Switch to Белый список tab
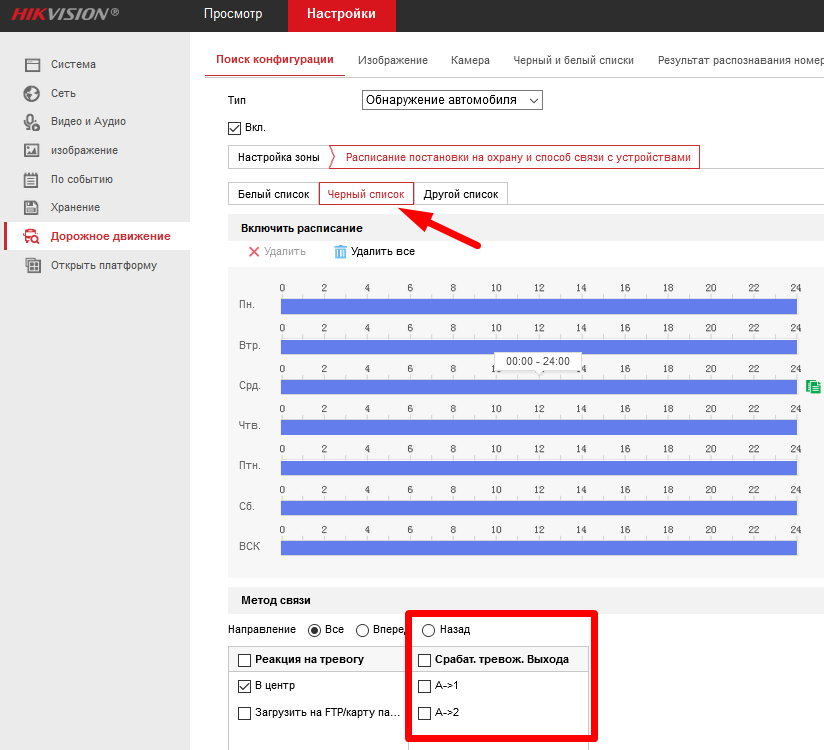824x750 pixels. pyautogui.click(x=273, y=194)
